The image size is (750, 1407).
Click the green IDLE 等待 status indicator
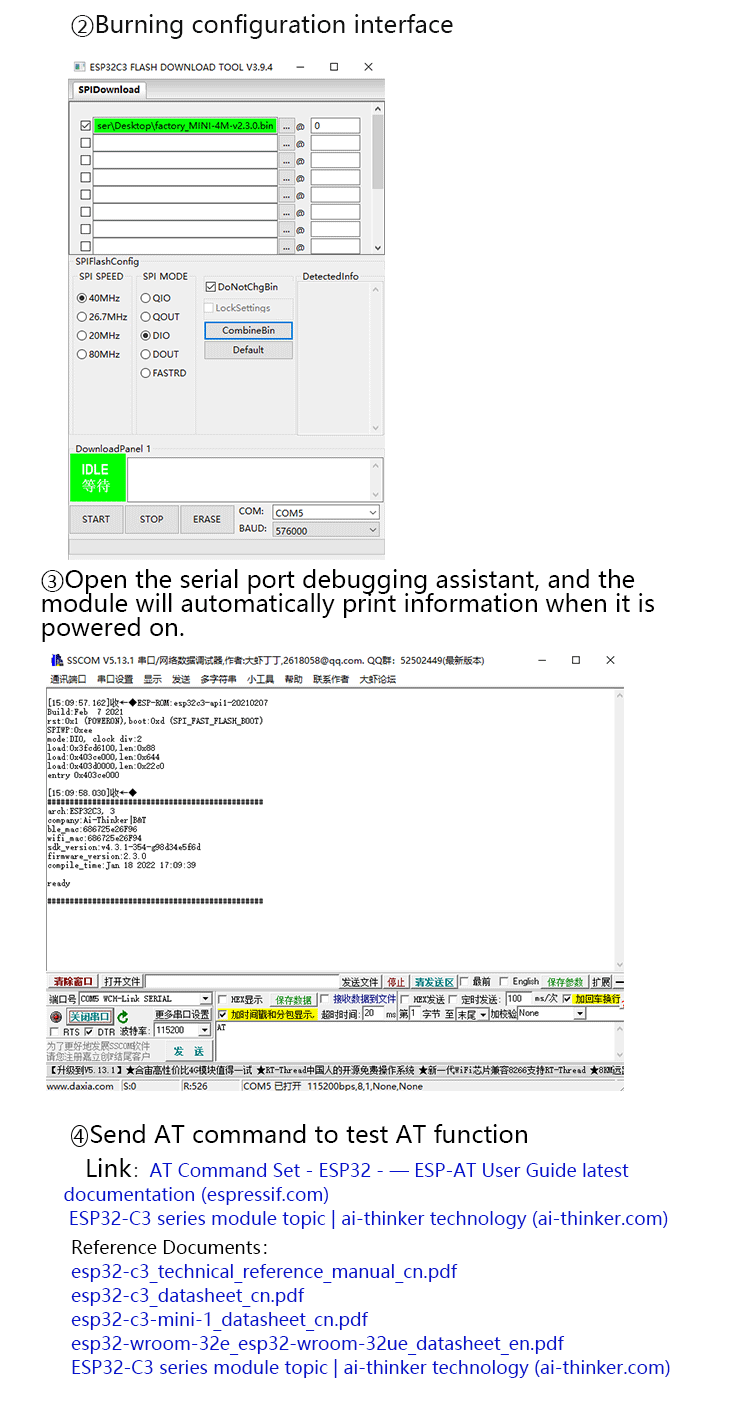[x=97, y=478]
